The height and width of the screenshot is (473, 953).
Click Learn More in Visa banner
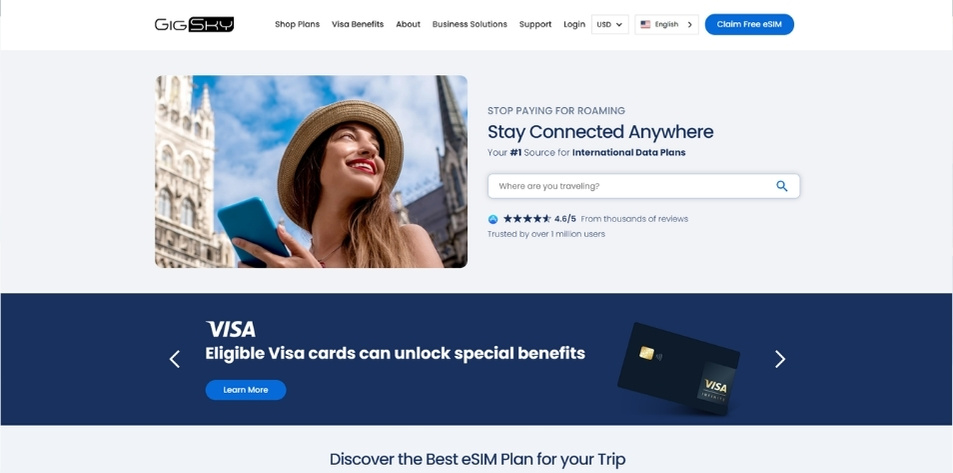click(x=246, y=390)
